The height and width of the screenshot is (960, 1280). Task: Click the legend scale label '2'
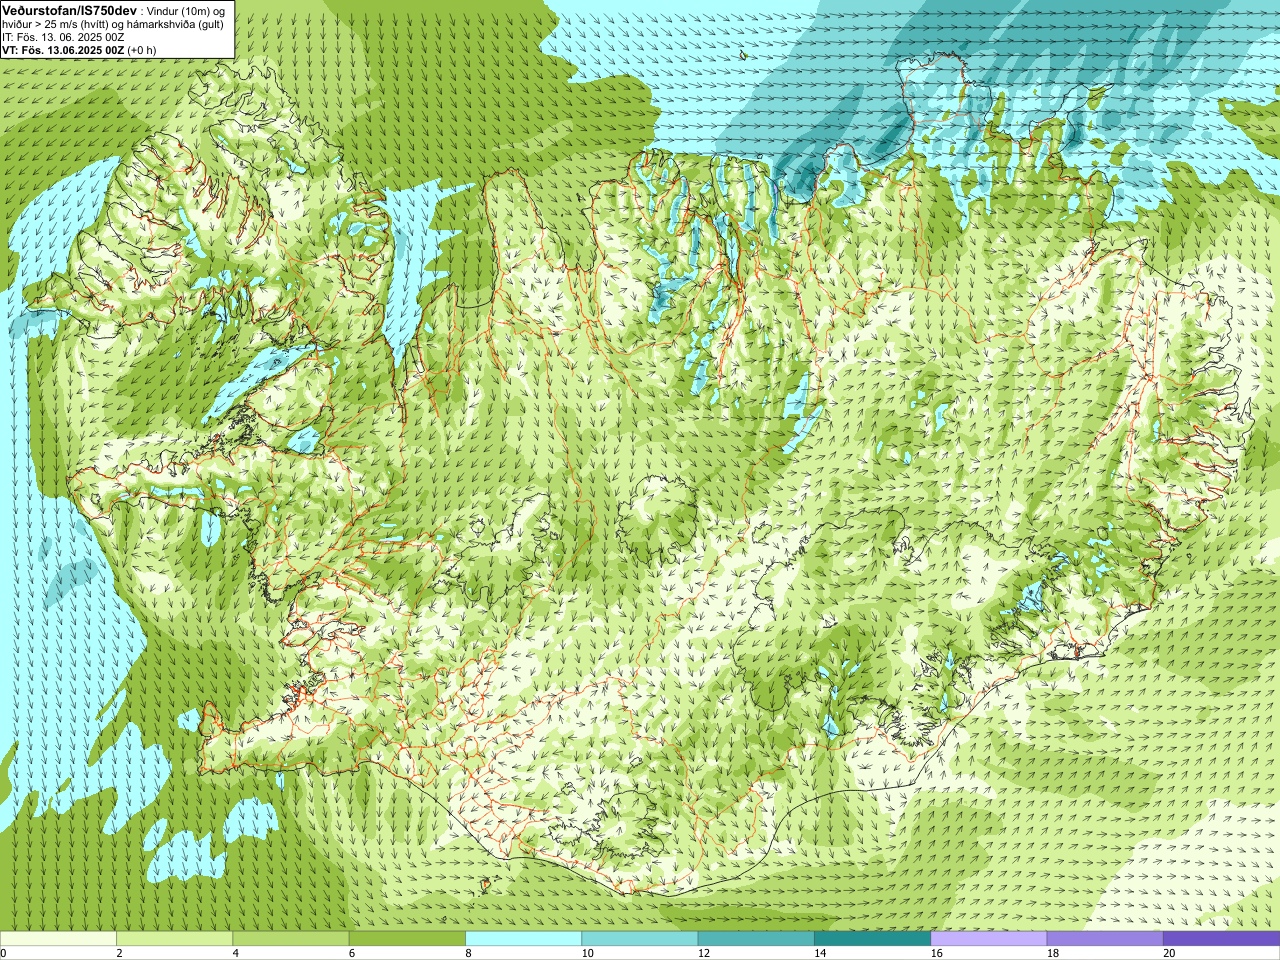[119, 953]
